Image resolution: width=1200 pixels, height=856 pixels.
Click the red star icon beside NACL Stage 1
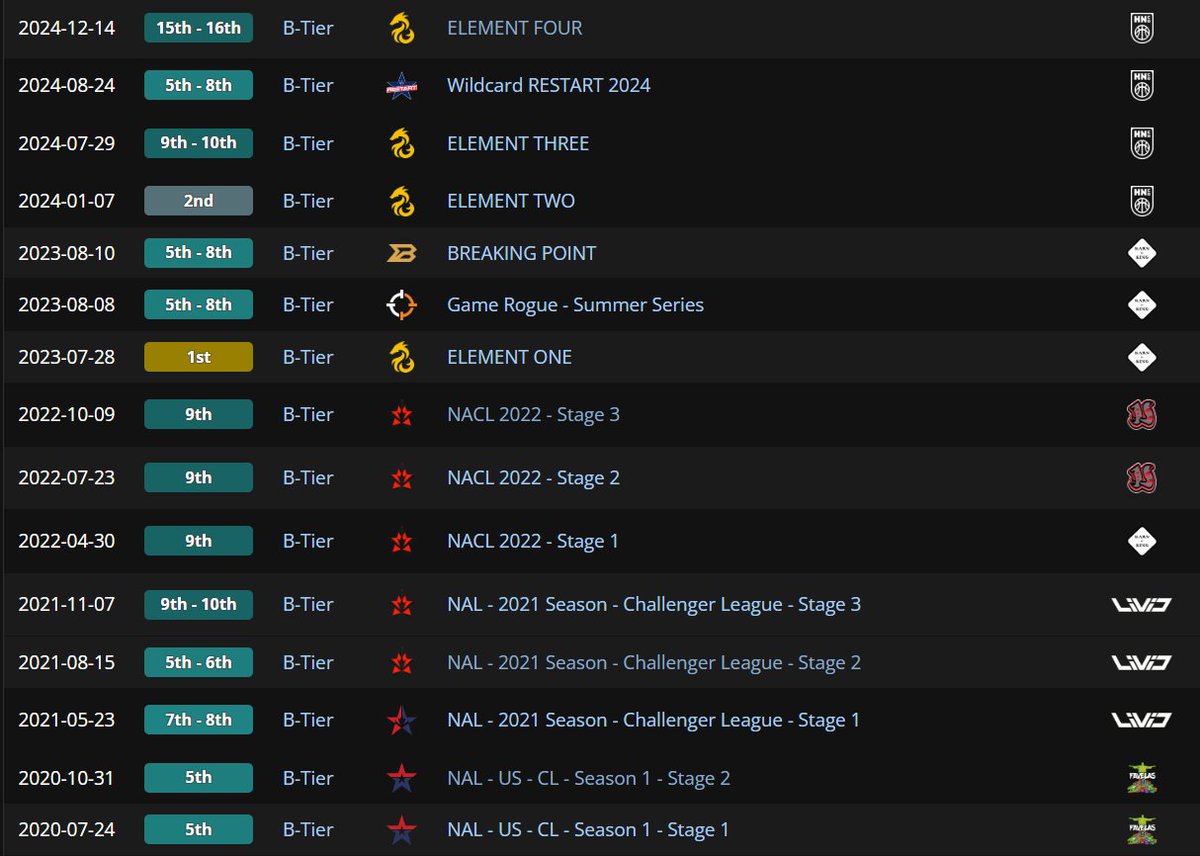click(402, 541)
